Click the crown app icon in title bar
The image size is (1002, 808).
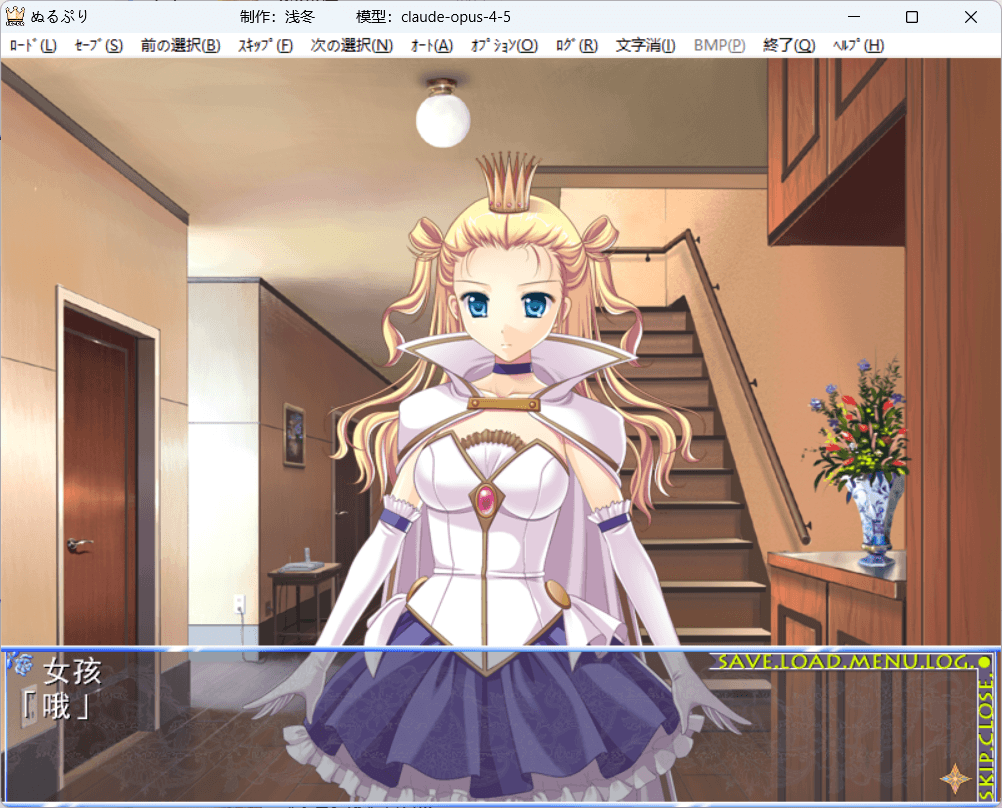[16, 17]
